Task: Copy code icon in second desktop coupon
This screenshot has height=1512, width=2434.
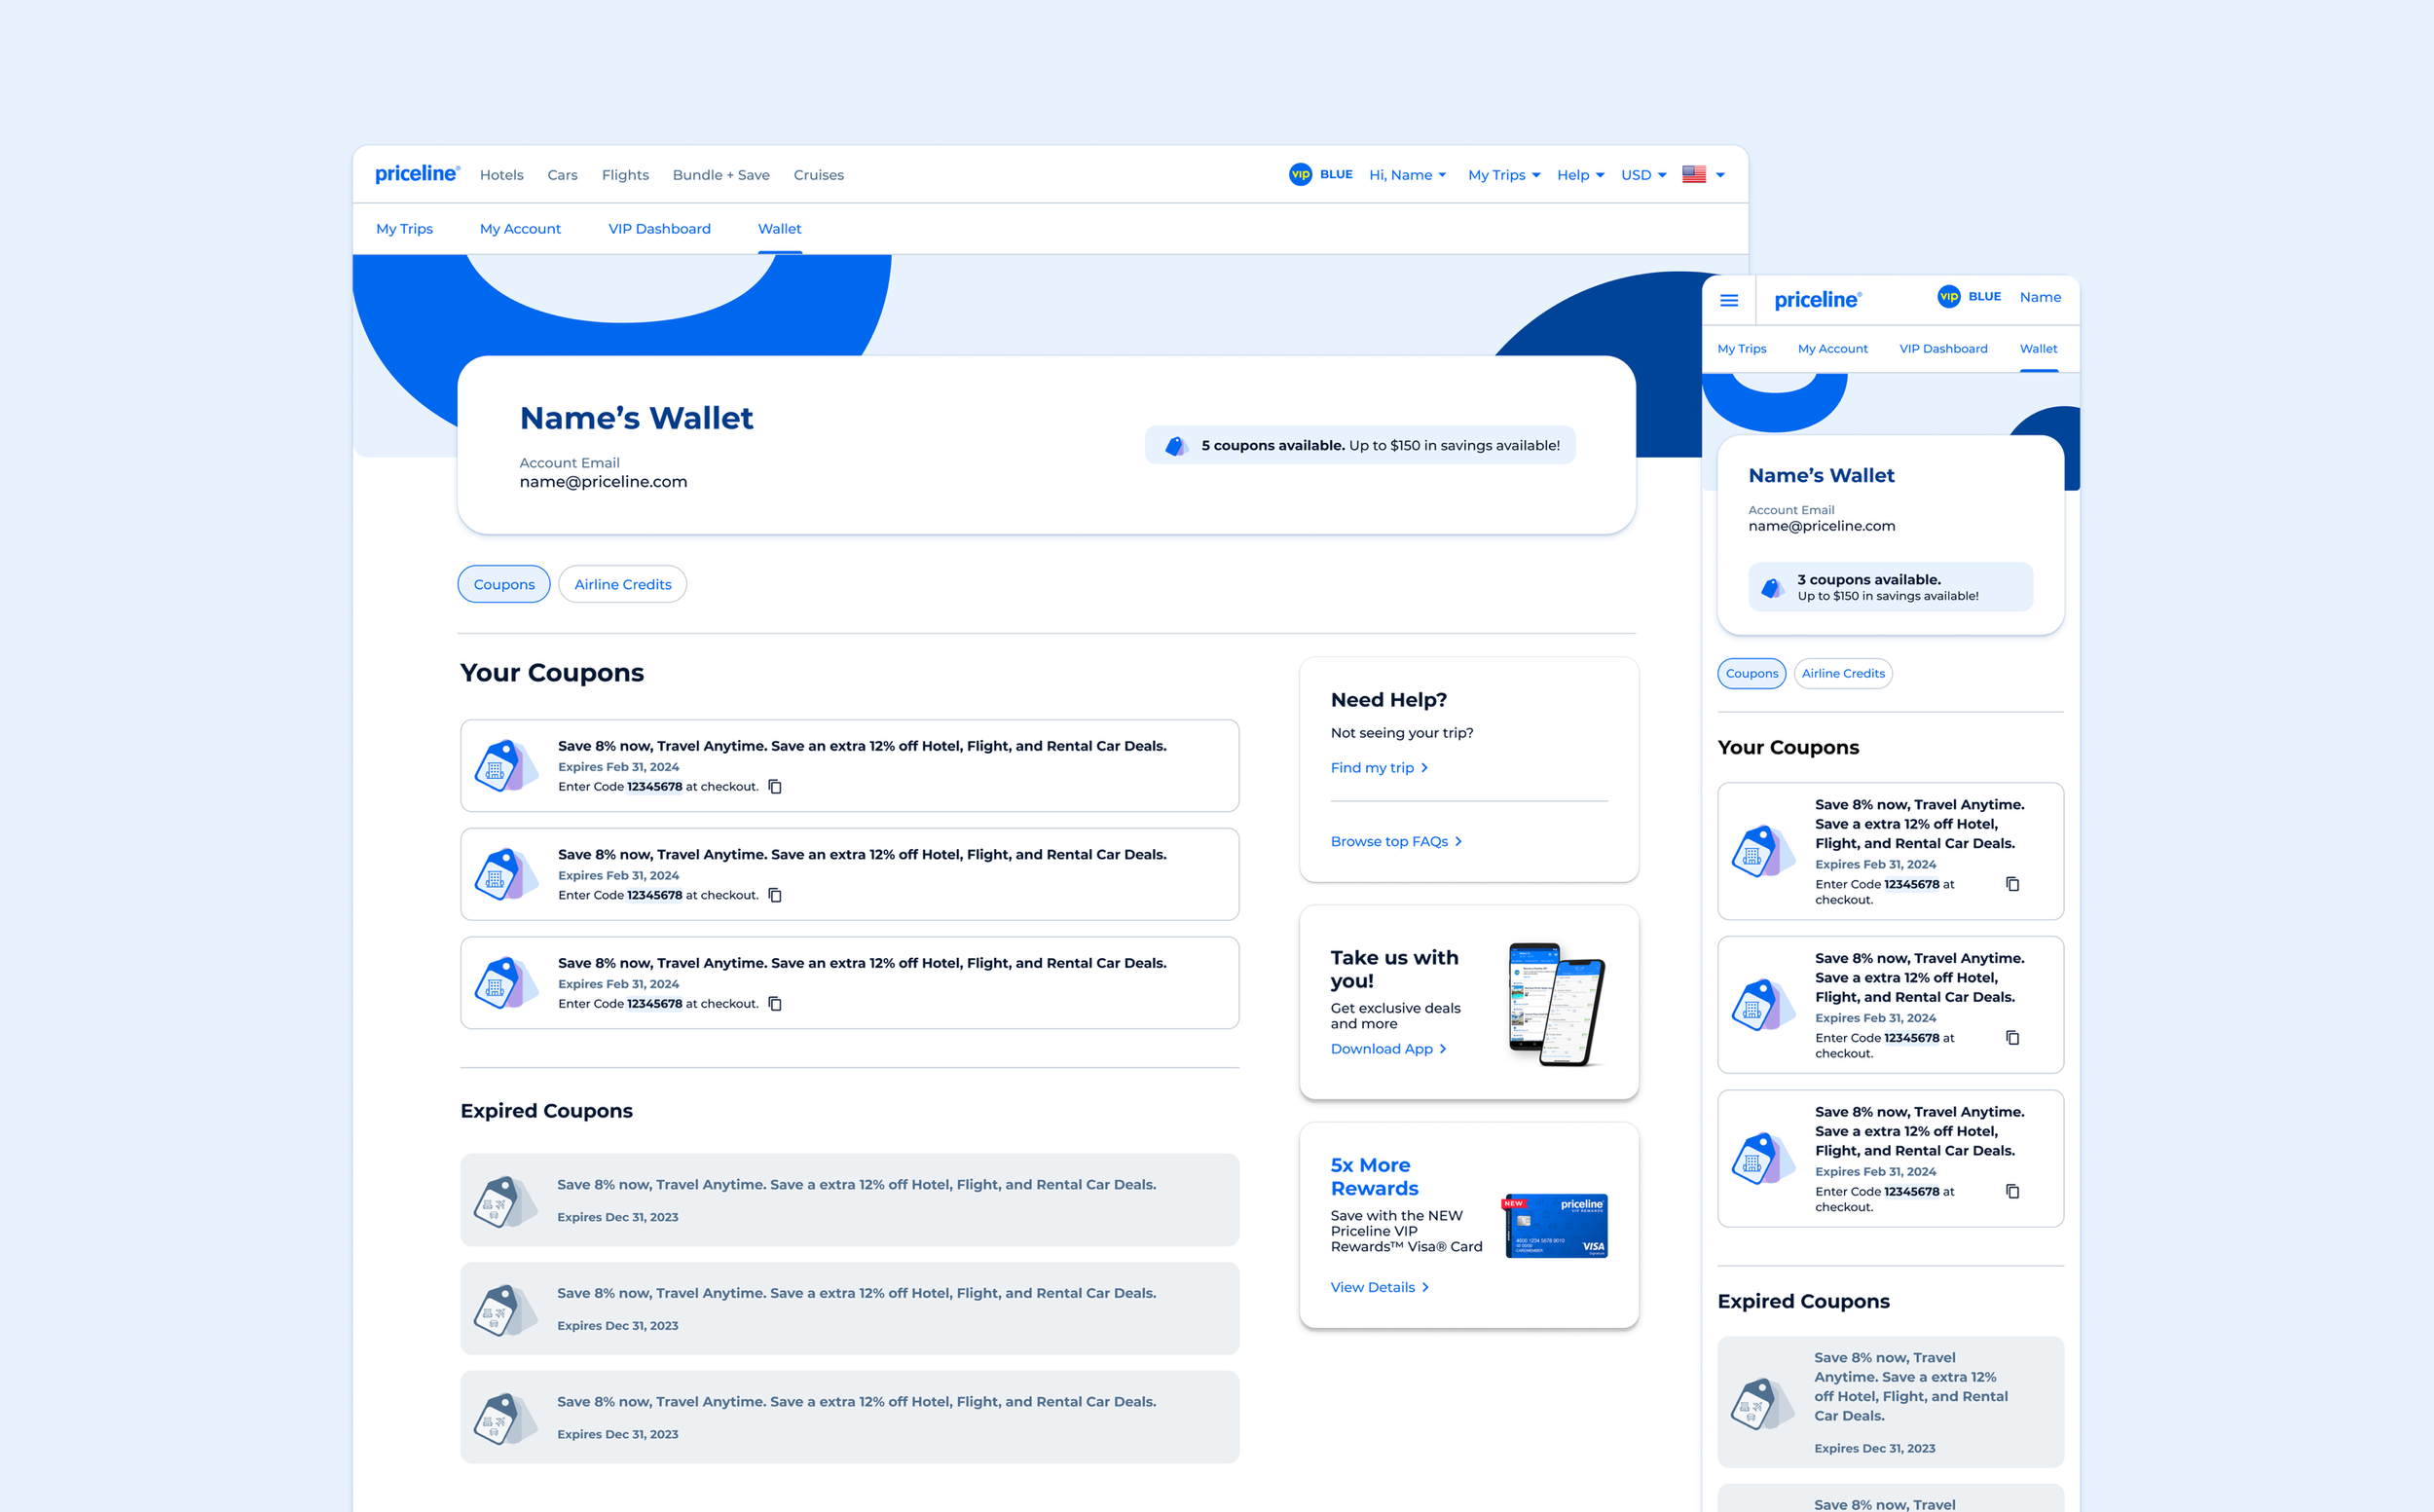Action: point(775,895)
